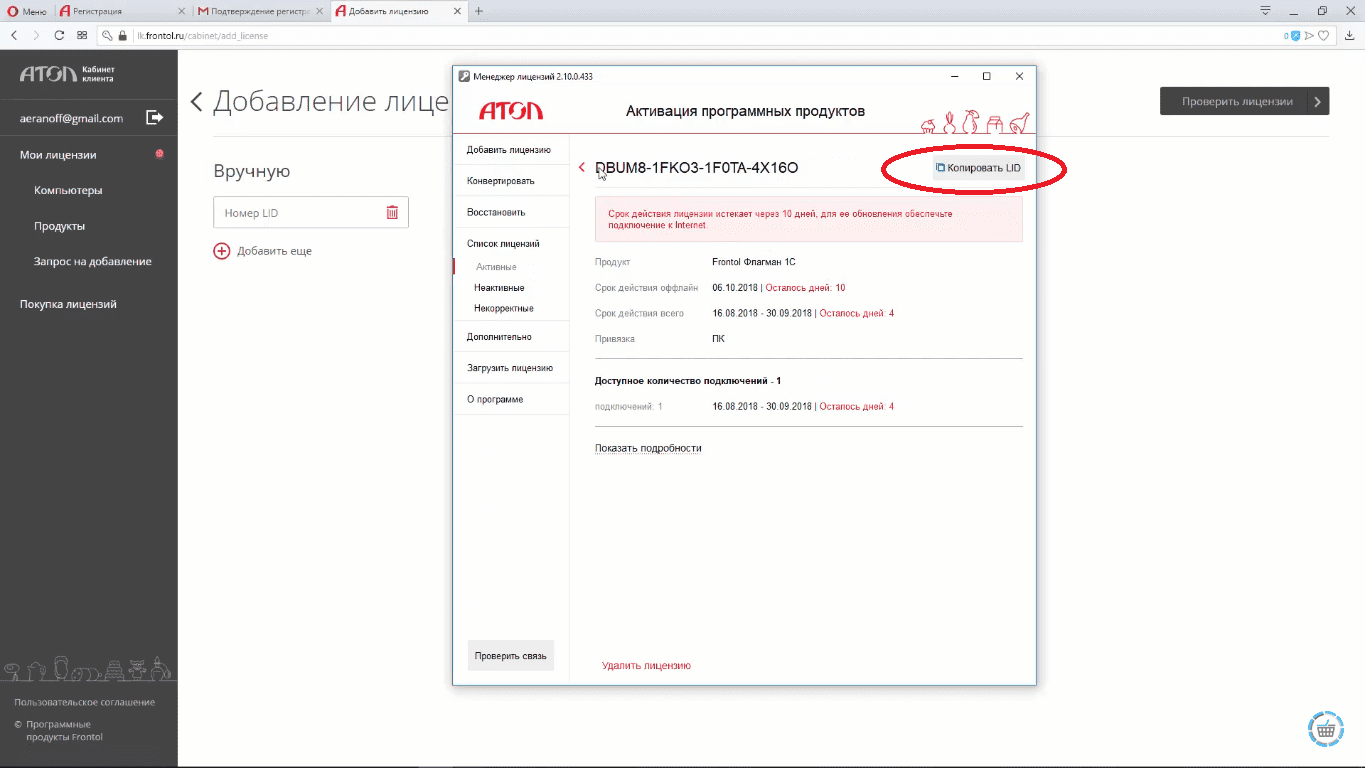
Task: Click Удалить лицензию link
Action: 646,665
